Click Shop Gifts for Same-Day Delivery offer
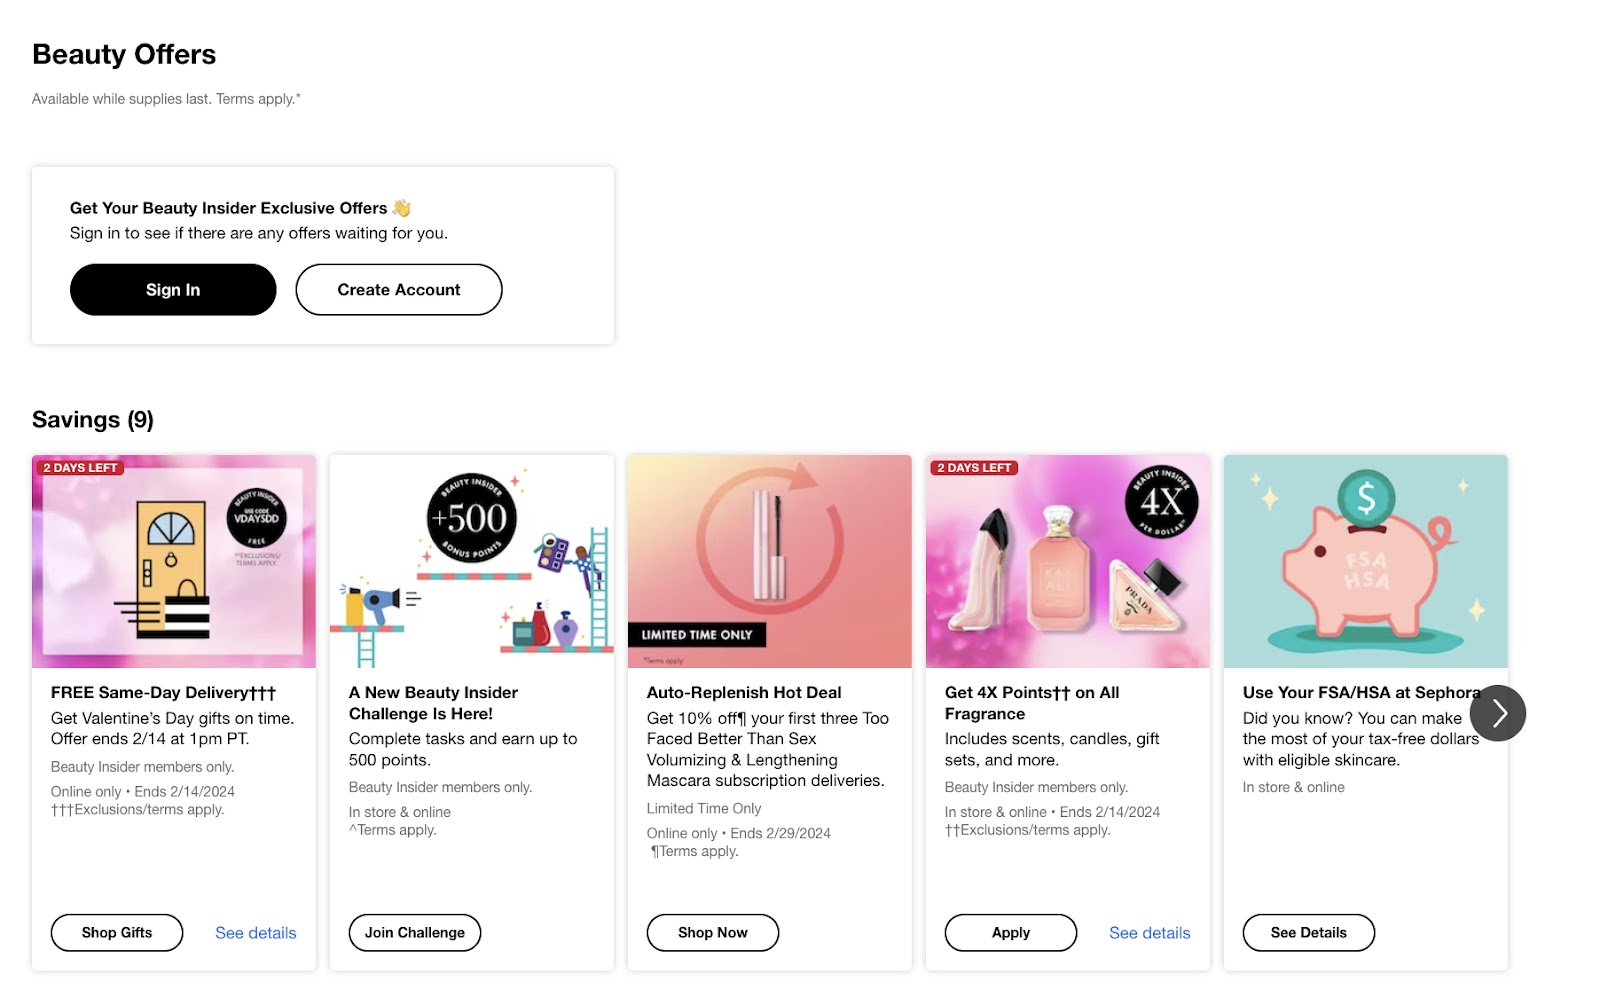The image size is (1600, 990). [x=116, y=932]
